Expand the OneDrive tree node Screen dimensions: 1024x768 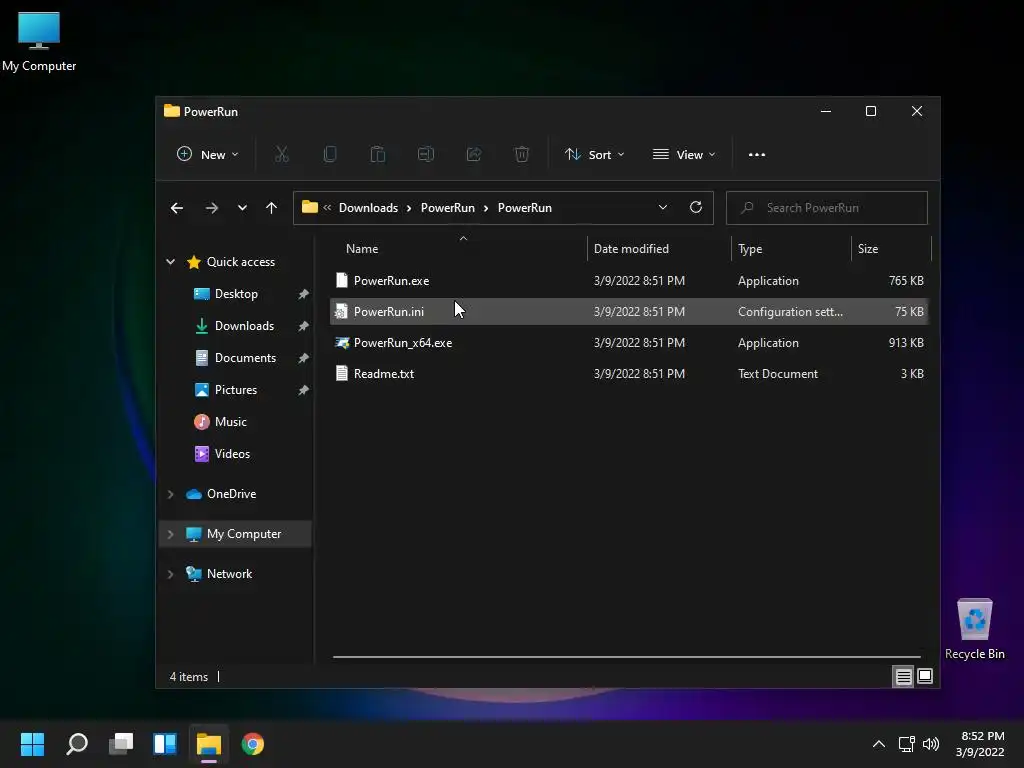170,494
